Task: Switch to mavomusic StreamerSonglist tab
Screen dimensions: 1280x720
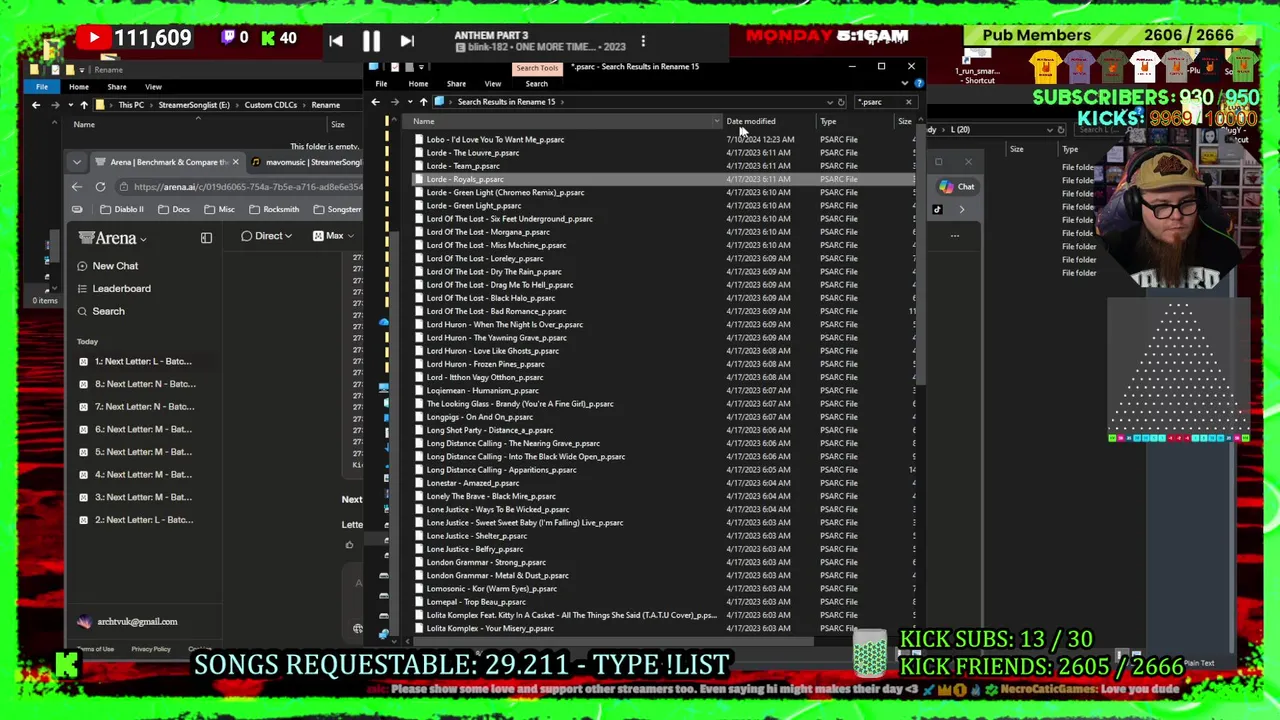Action: tap(308, 162)
